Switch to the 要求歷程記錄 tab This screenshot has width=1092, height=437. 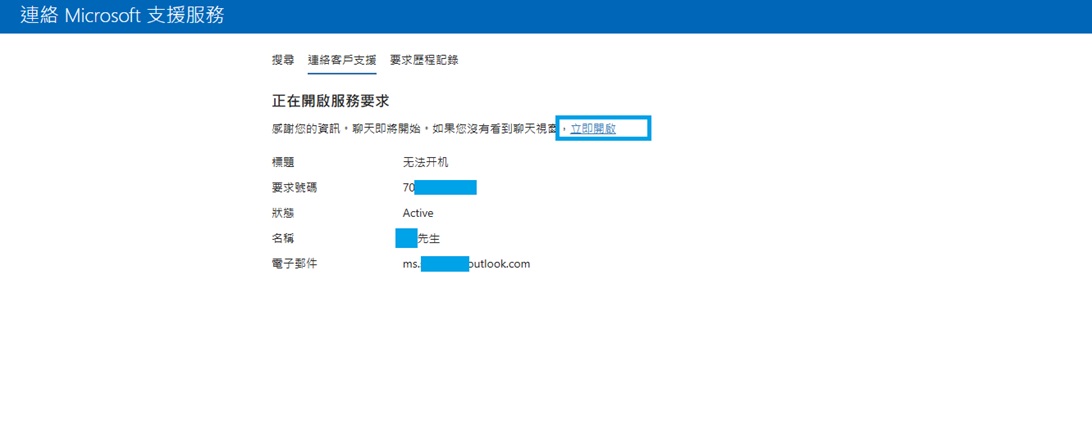pyautogui.click(x=424, y=60)
